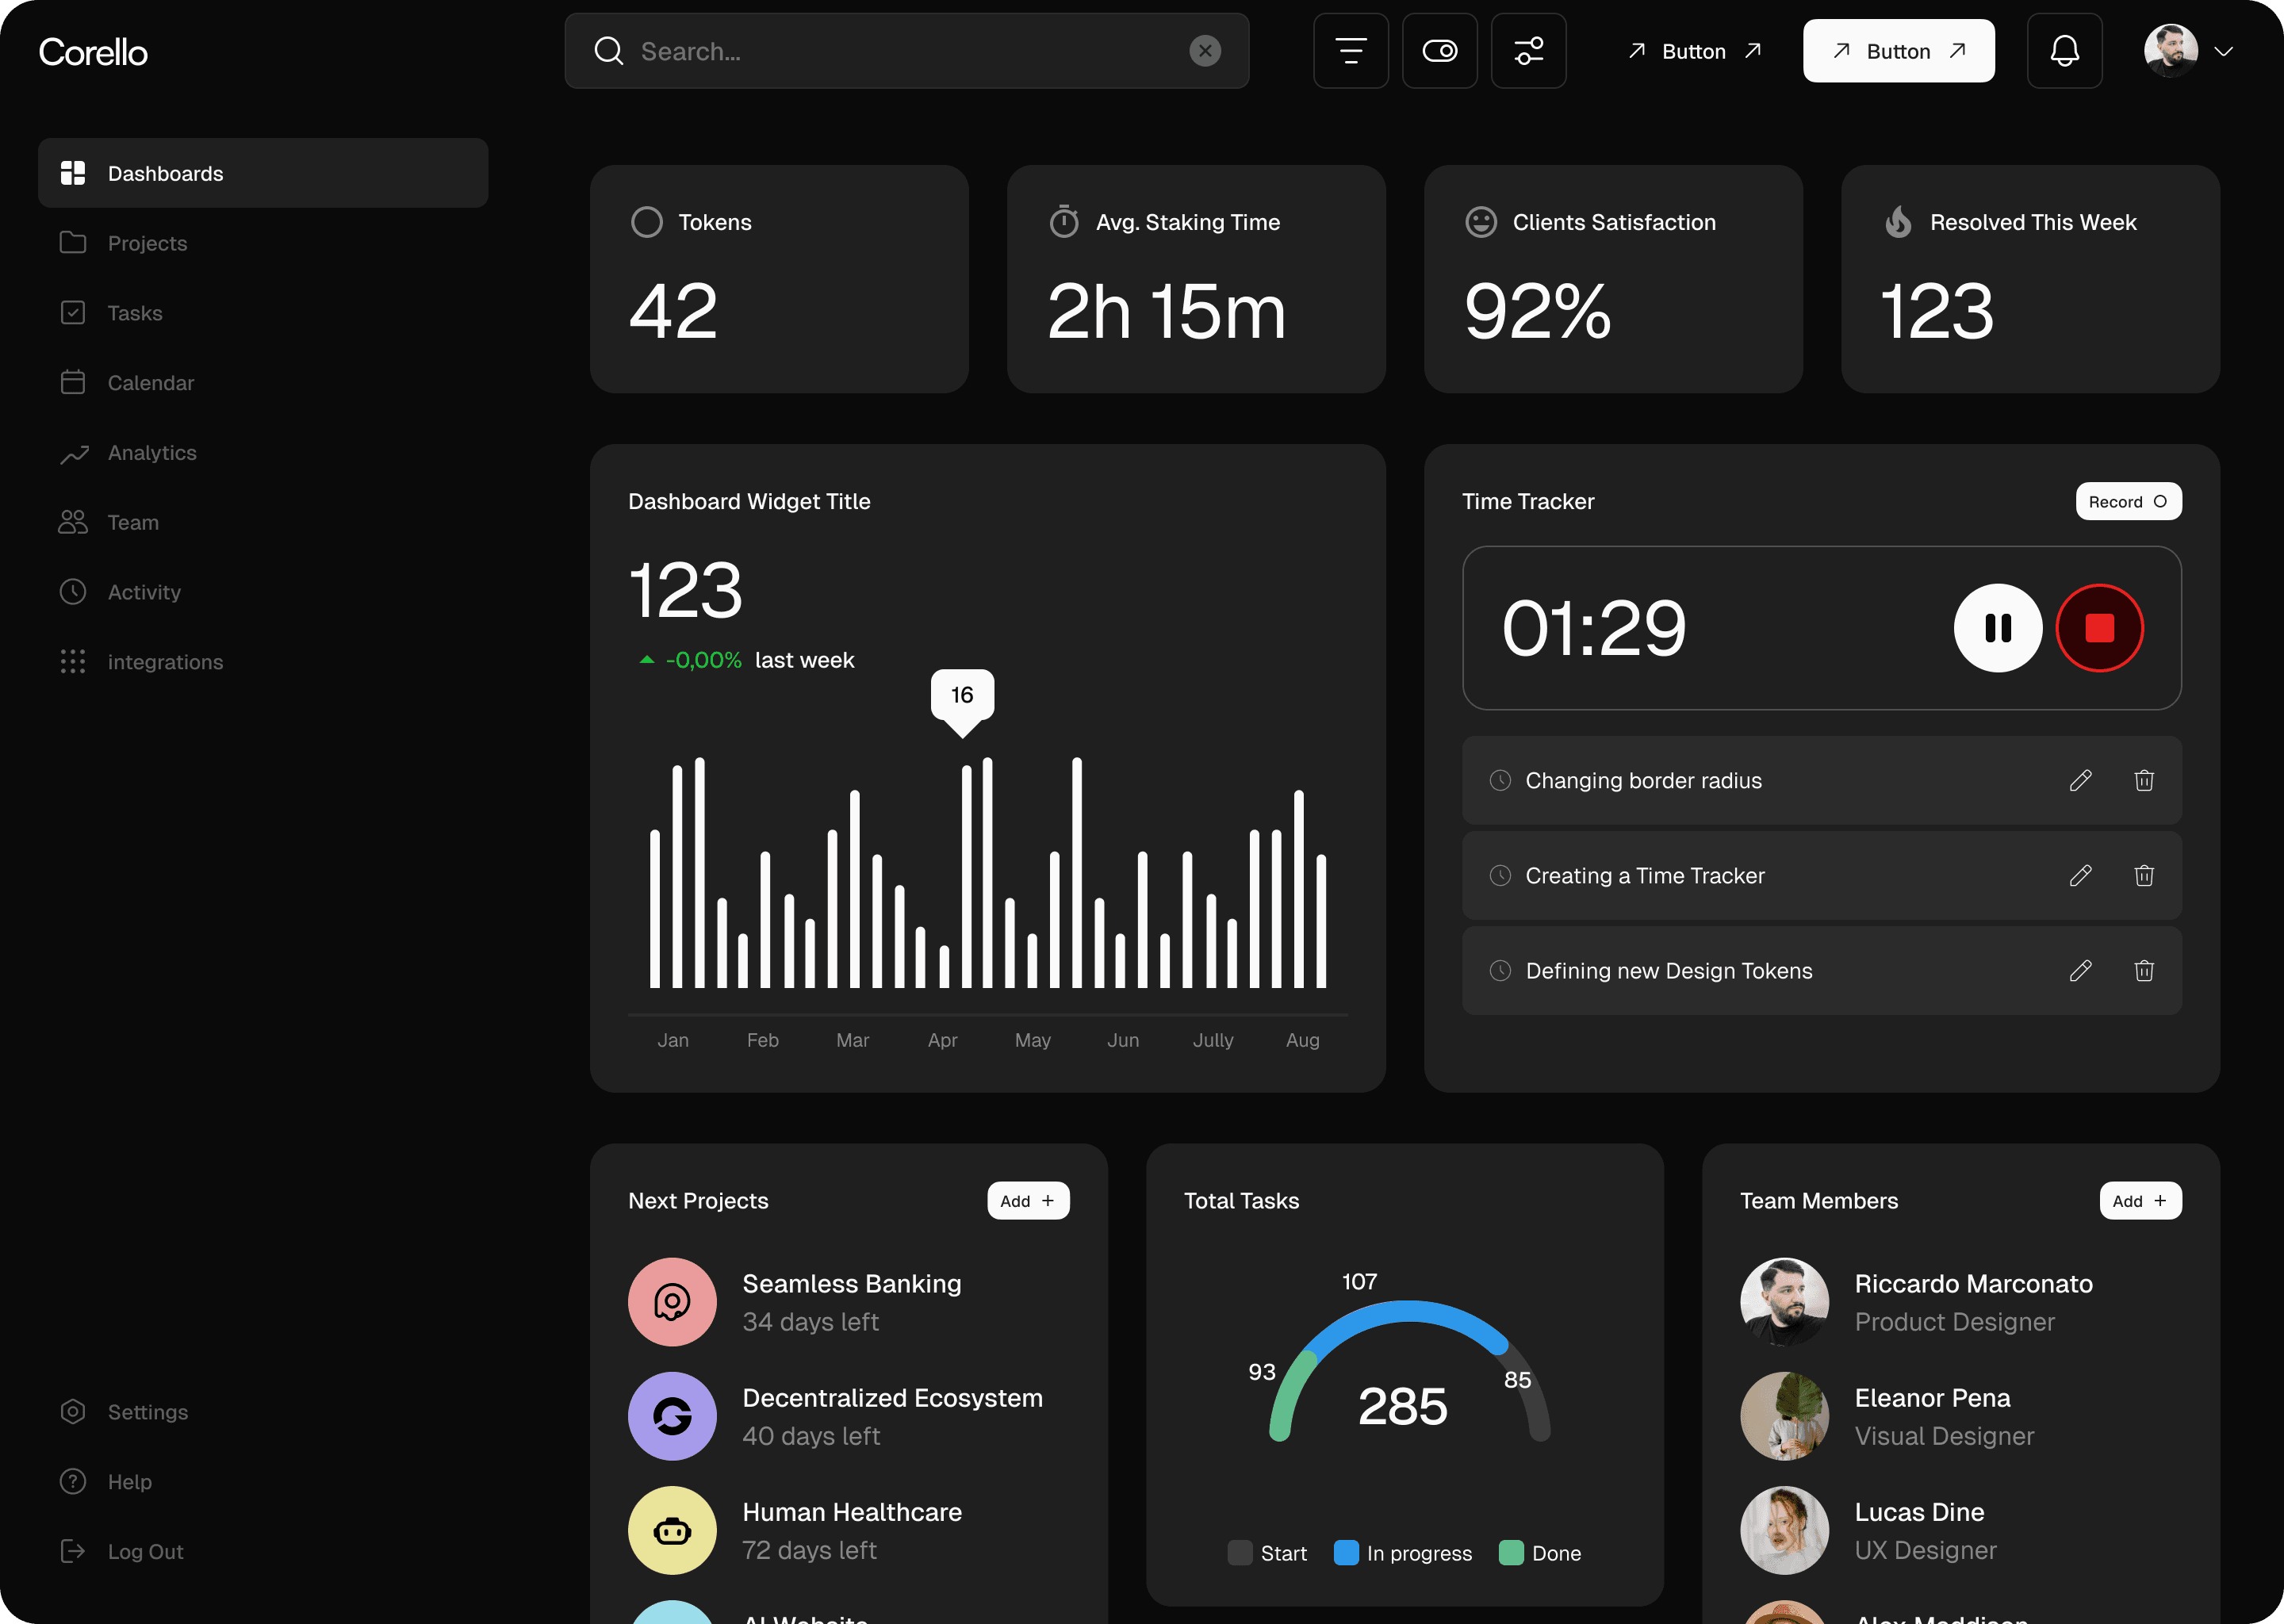The width and height of the screenshot is (2284, 1624).
Task: Open Eleanor Pena's avatar
Action: [1784, 1416]
